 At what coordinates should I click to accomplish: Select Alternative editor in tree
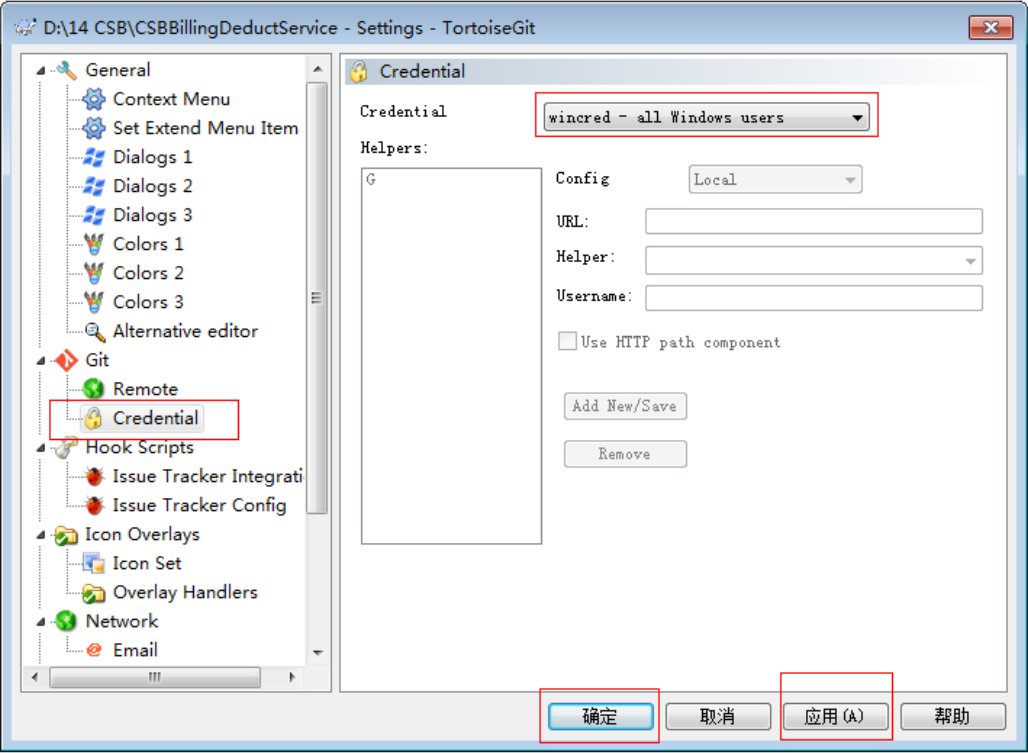(186, 331)
